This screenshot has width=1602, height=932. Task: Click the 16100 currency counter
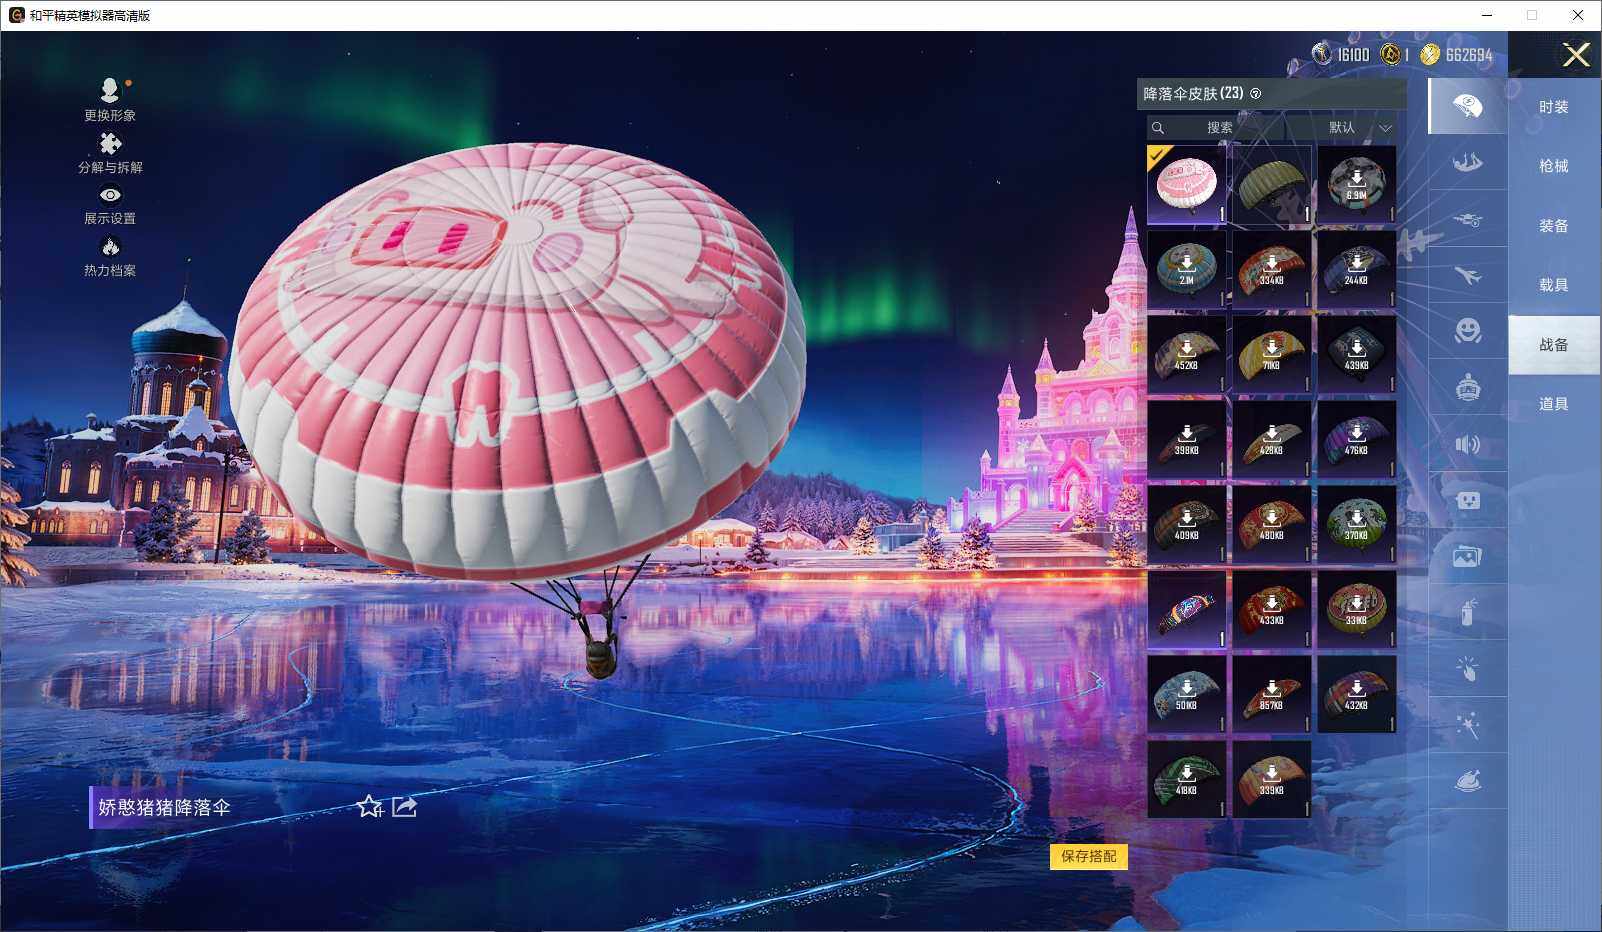tap(1341, 54)
